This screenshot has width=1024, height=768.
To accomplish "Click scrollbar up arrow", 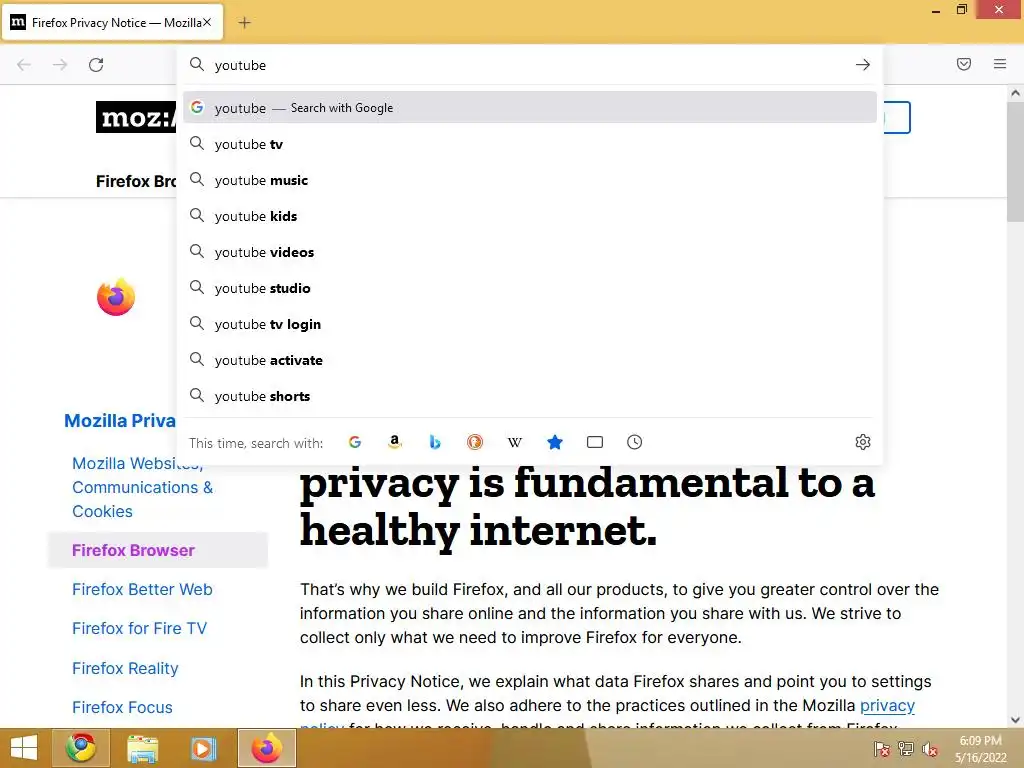I will point(1016,93).
